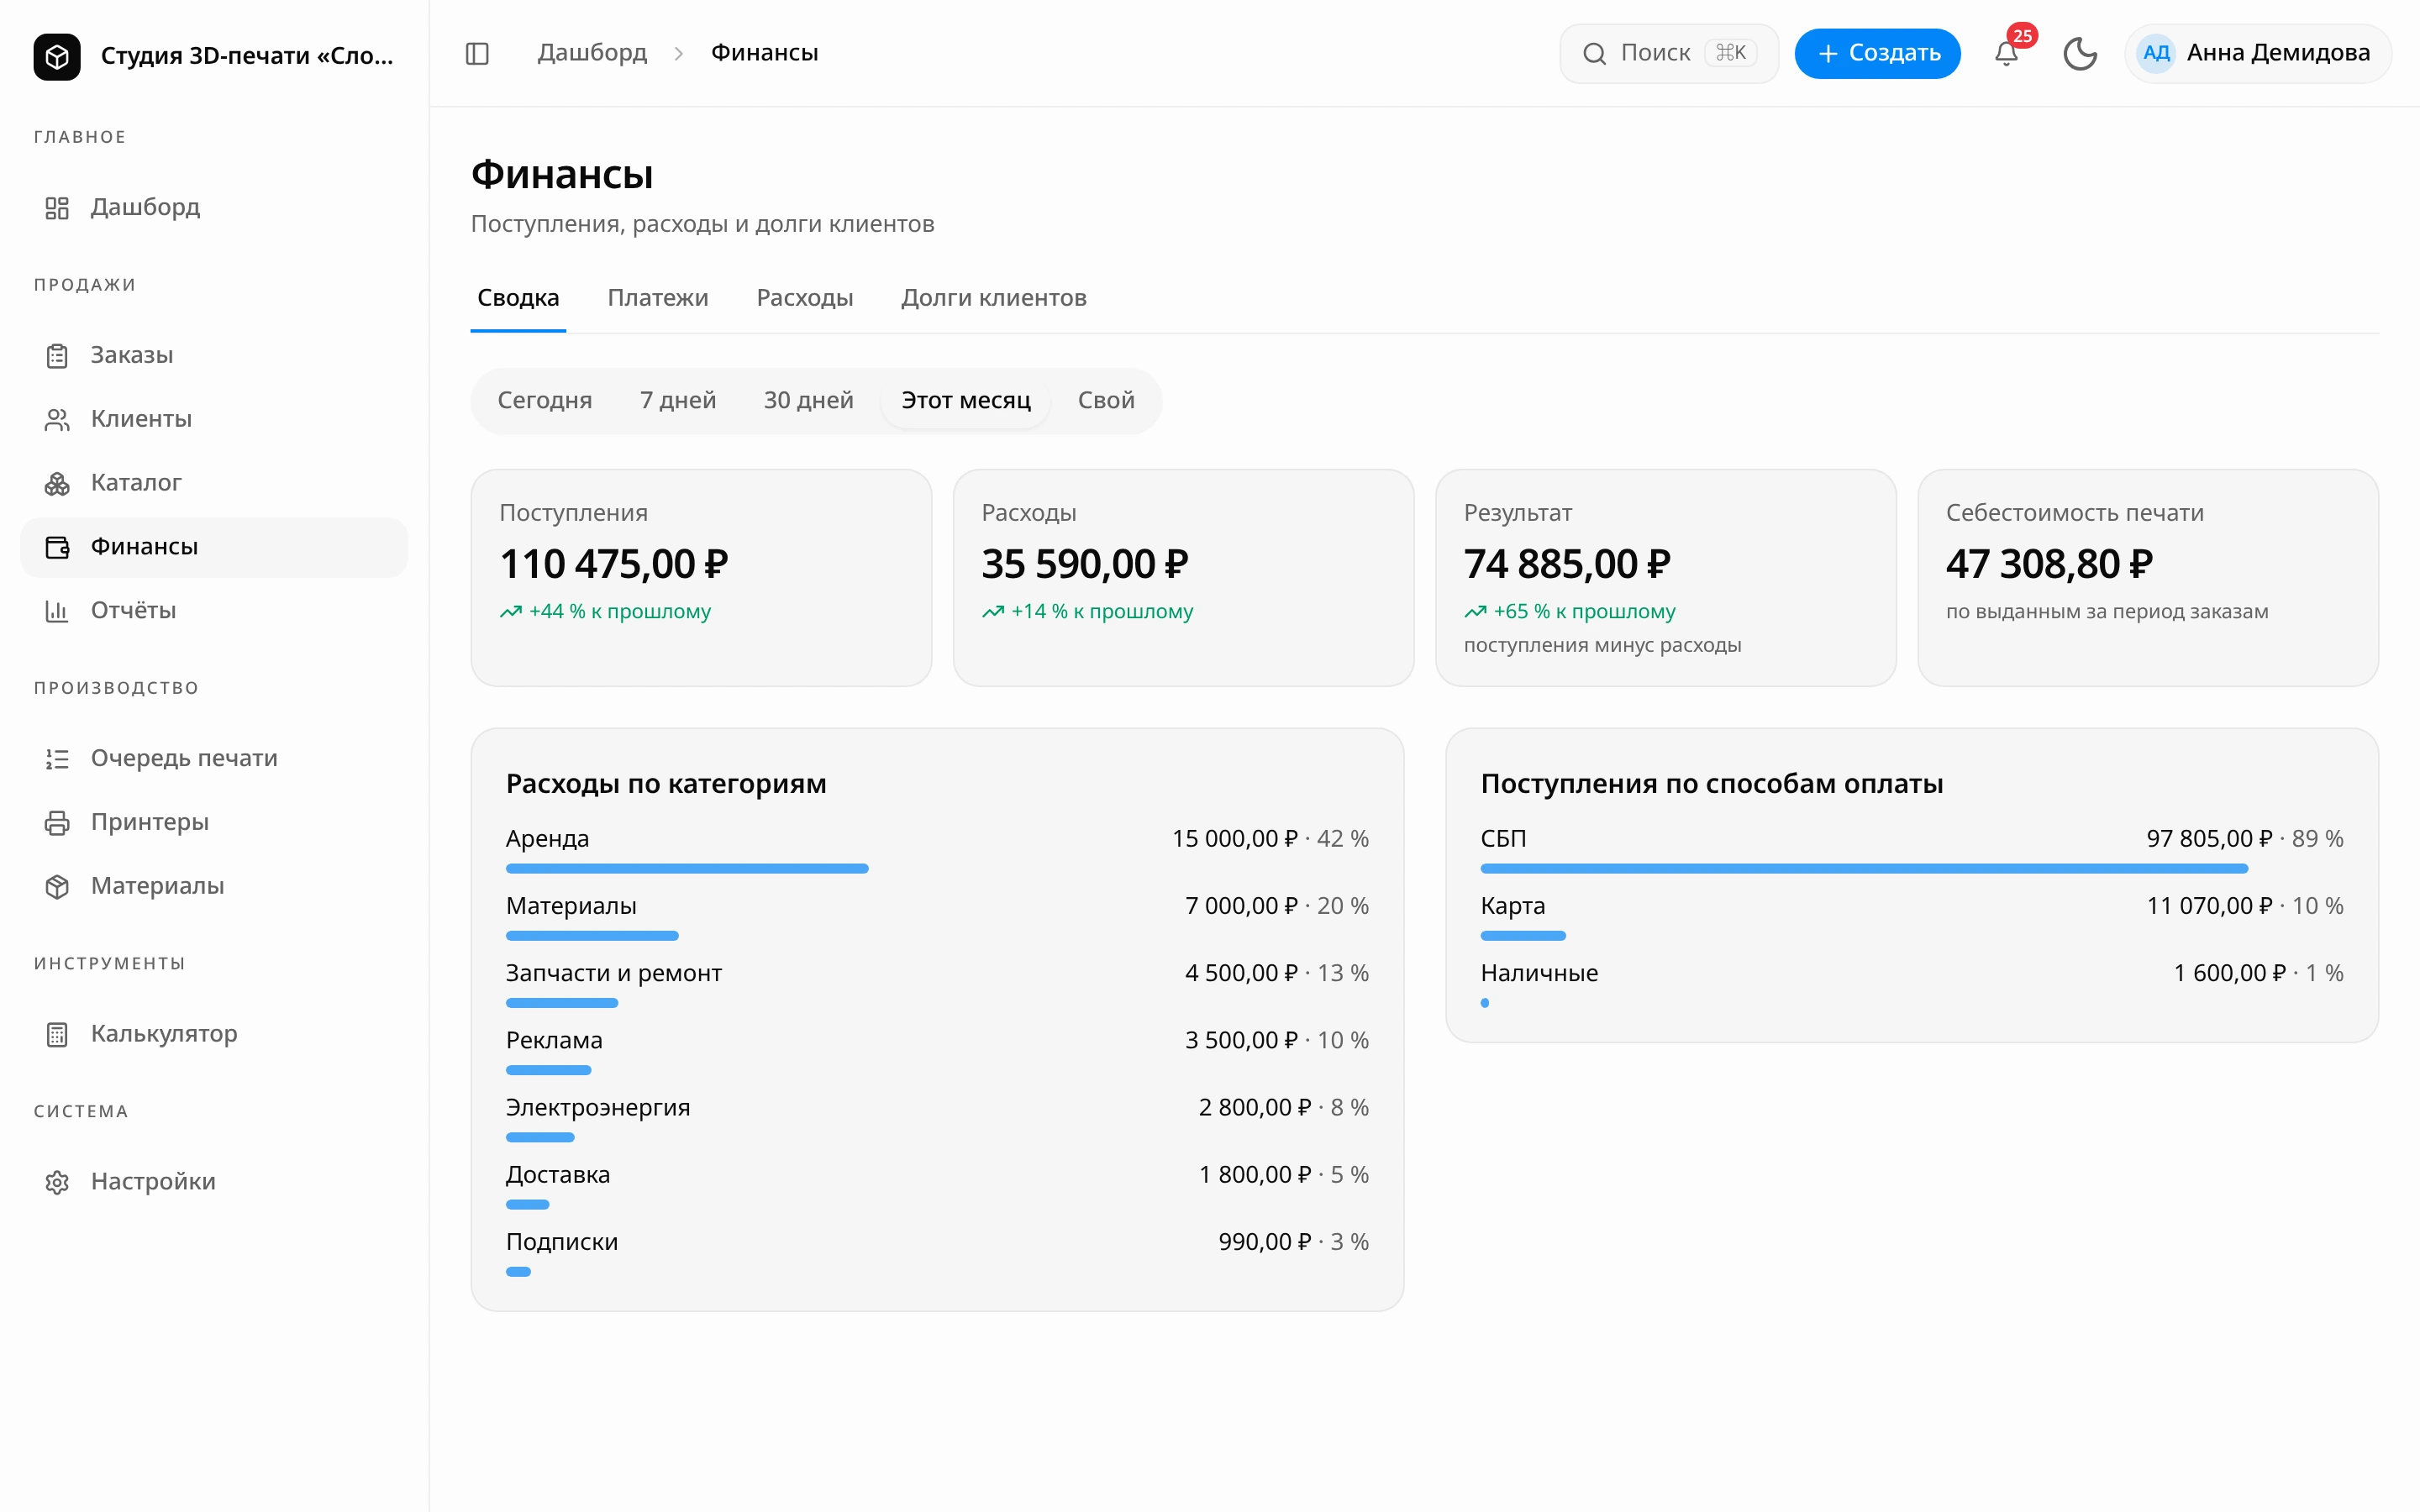Click the studio name 'Студия 3D-печати'
This screenshot has width=2420, height=1512.
[247, 56]
